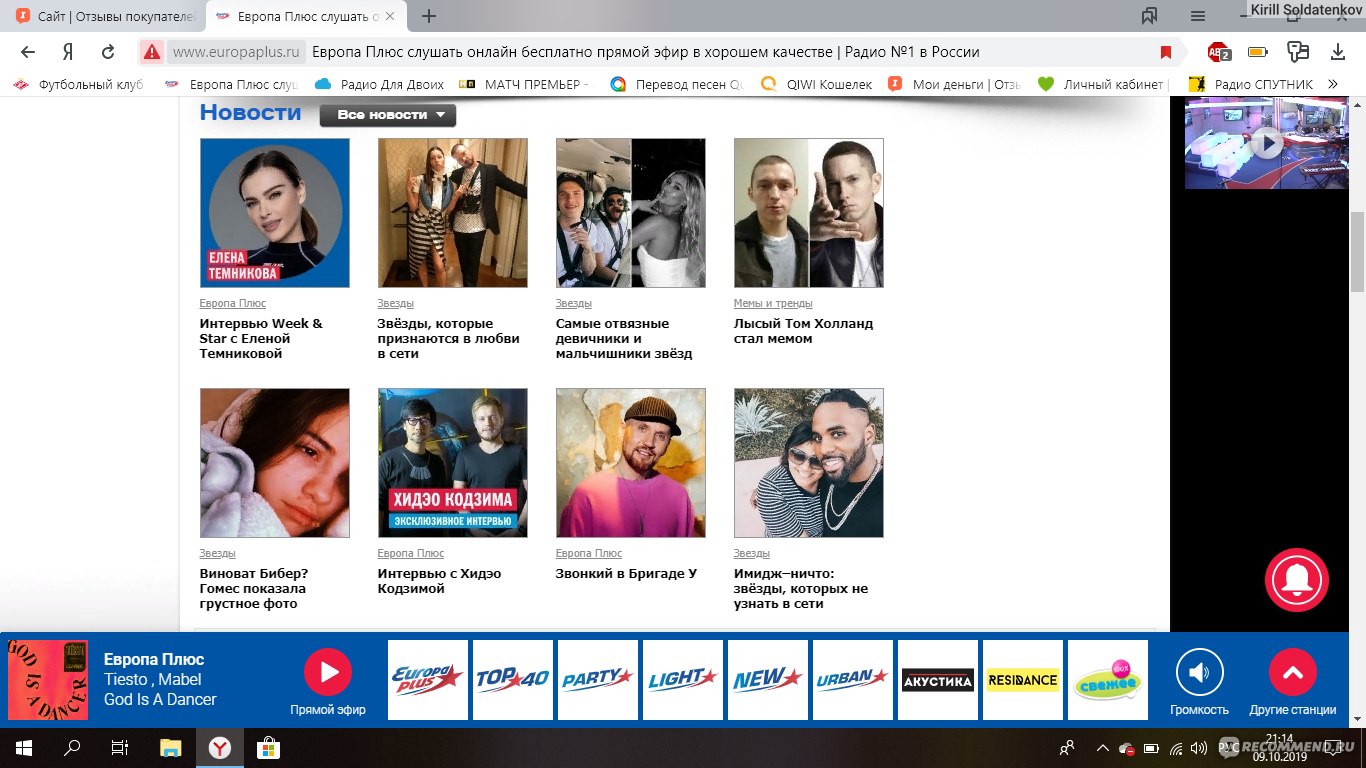Click Звезды tag under love-confessions article
The image size is (1366, 768).
pos(396,303)
